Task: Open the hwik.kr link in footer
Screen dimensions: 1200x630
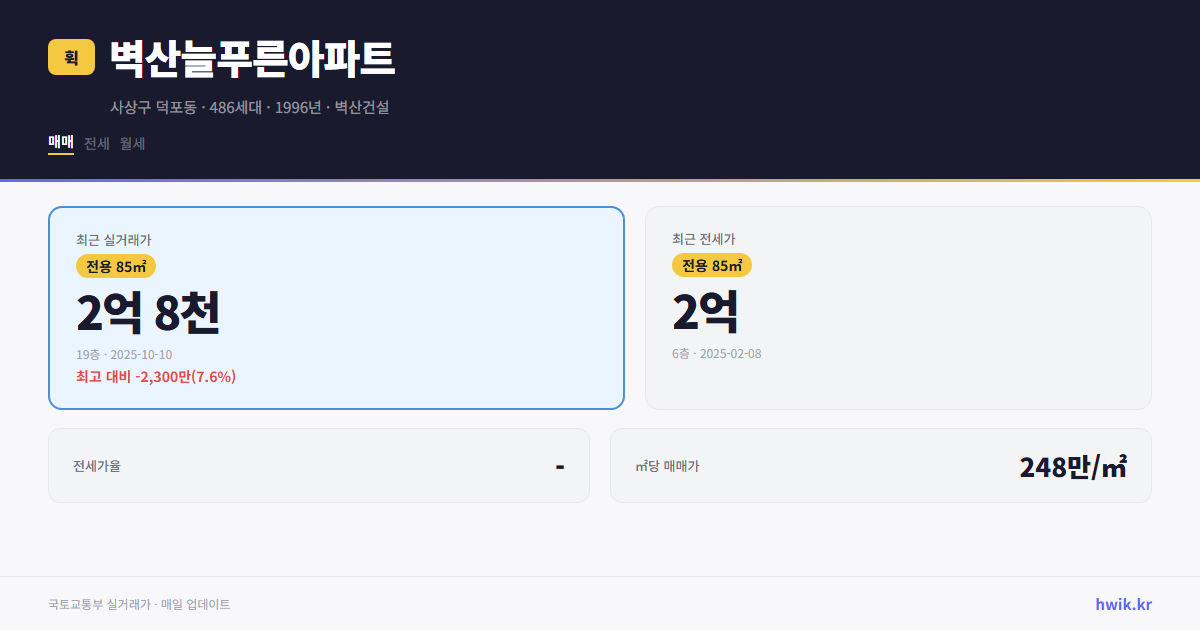Action: click(x=1122, y=603)
